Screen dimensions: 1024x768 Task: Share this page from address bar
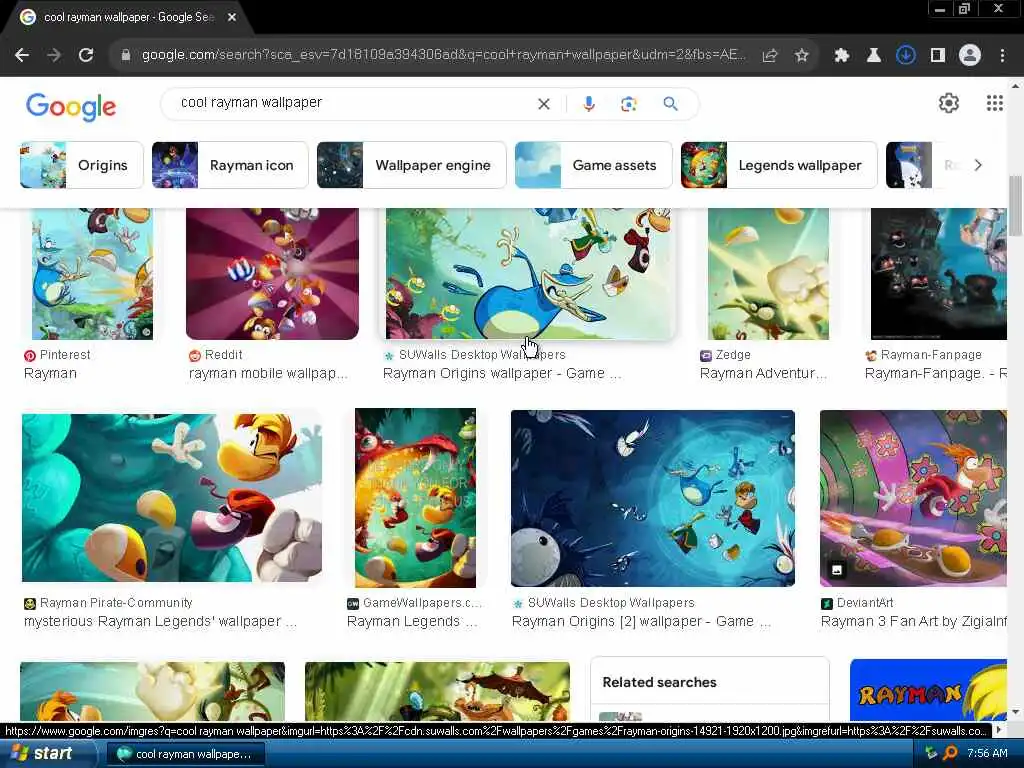pos(770,56)
